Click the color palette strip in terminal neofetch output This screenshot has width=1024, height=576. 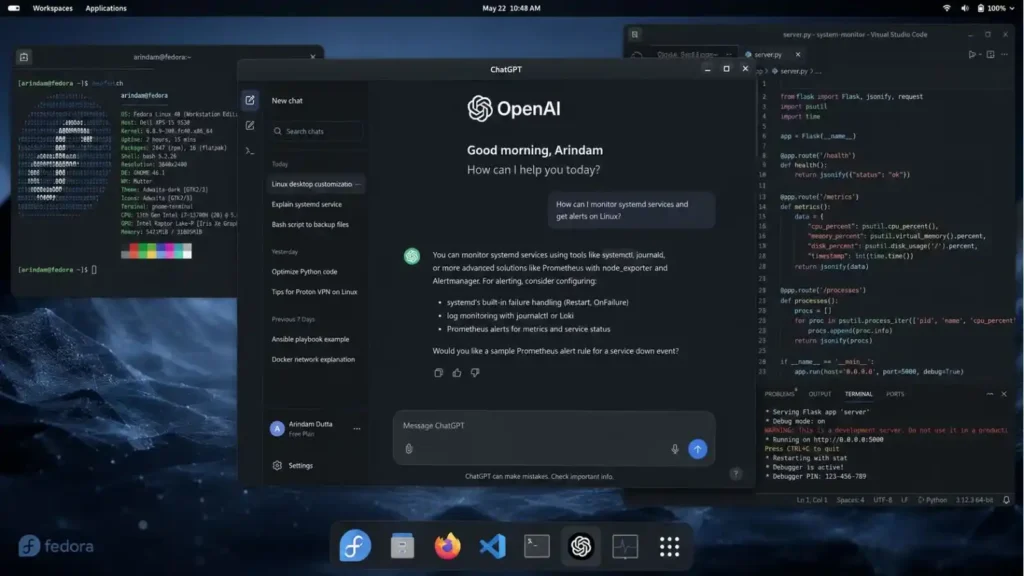coord(156,251)
